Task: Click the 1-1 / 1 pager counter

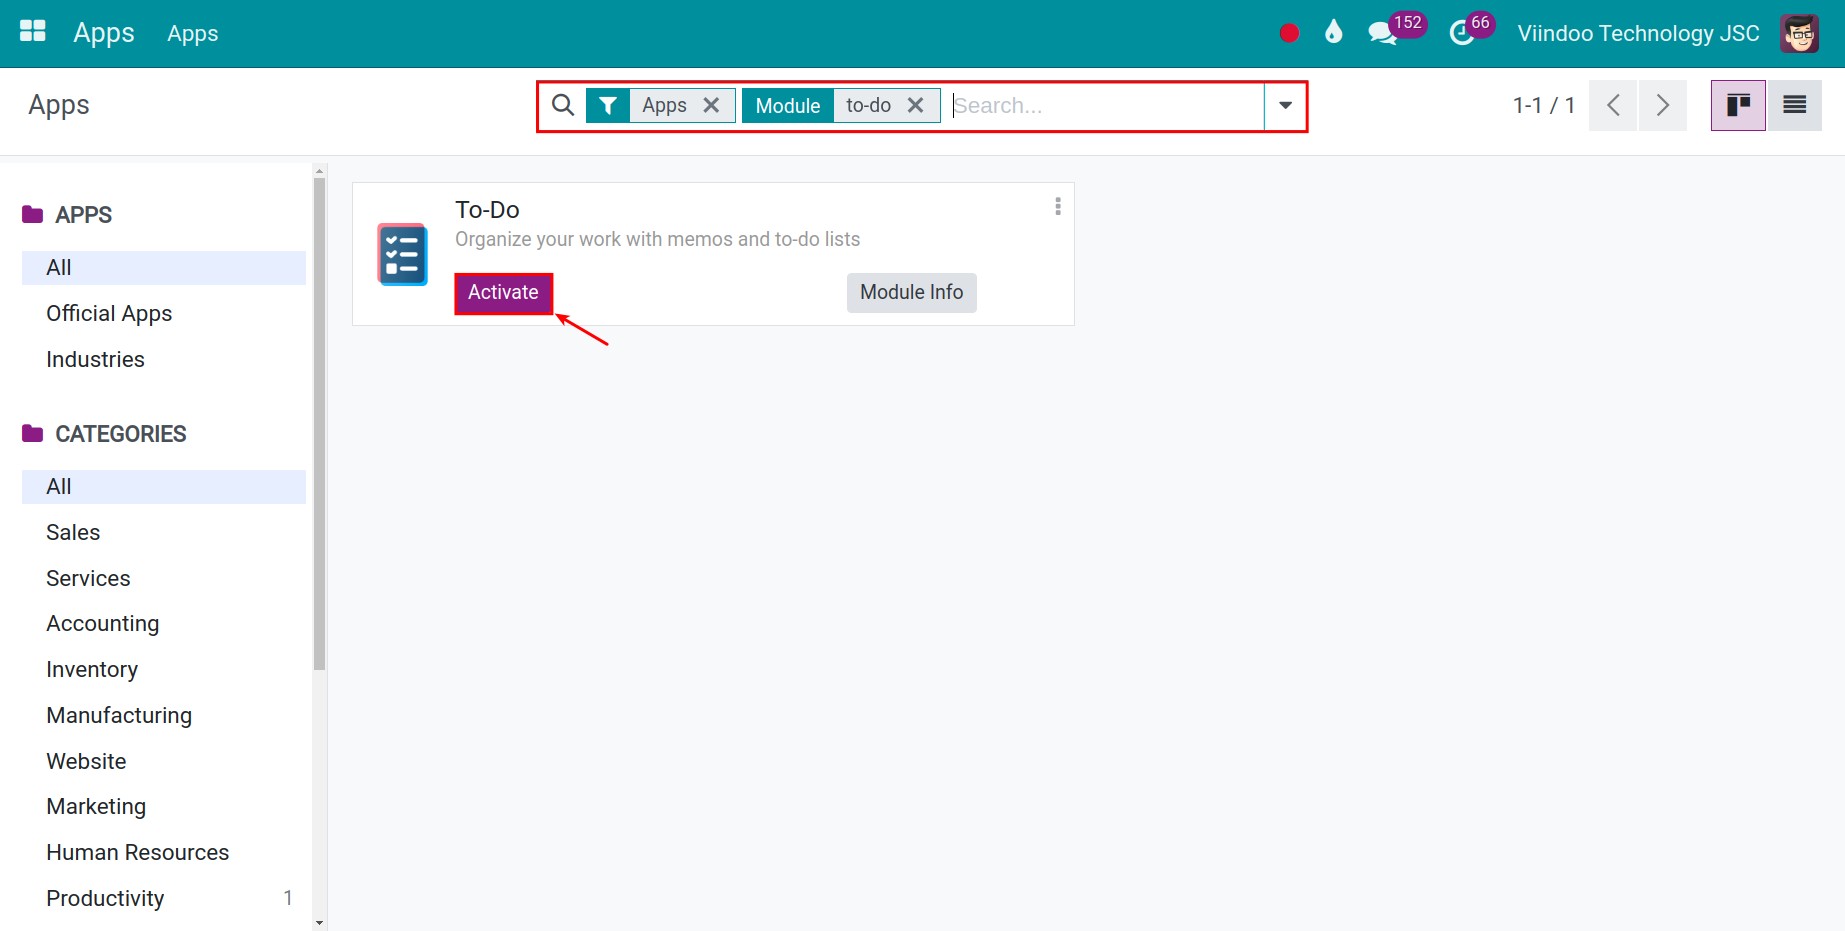Action: [1543, 105]
